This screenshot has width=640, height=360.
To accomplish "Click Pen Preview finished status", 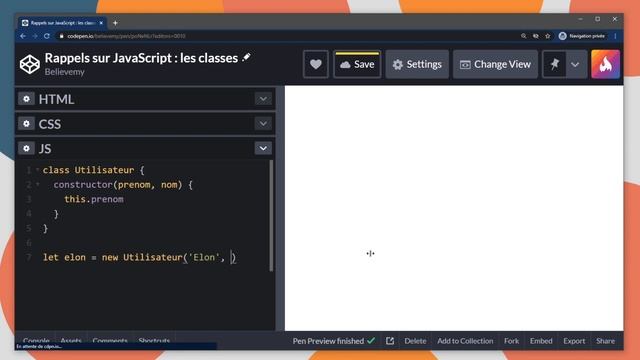I will [333, 341].
